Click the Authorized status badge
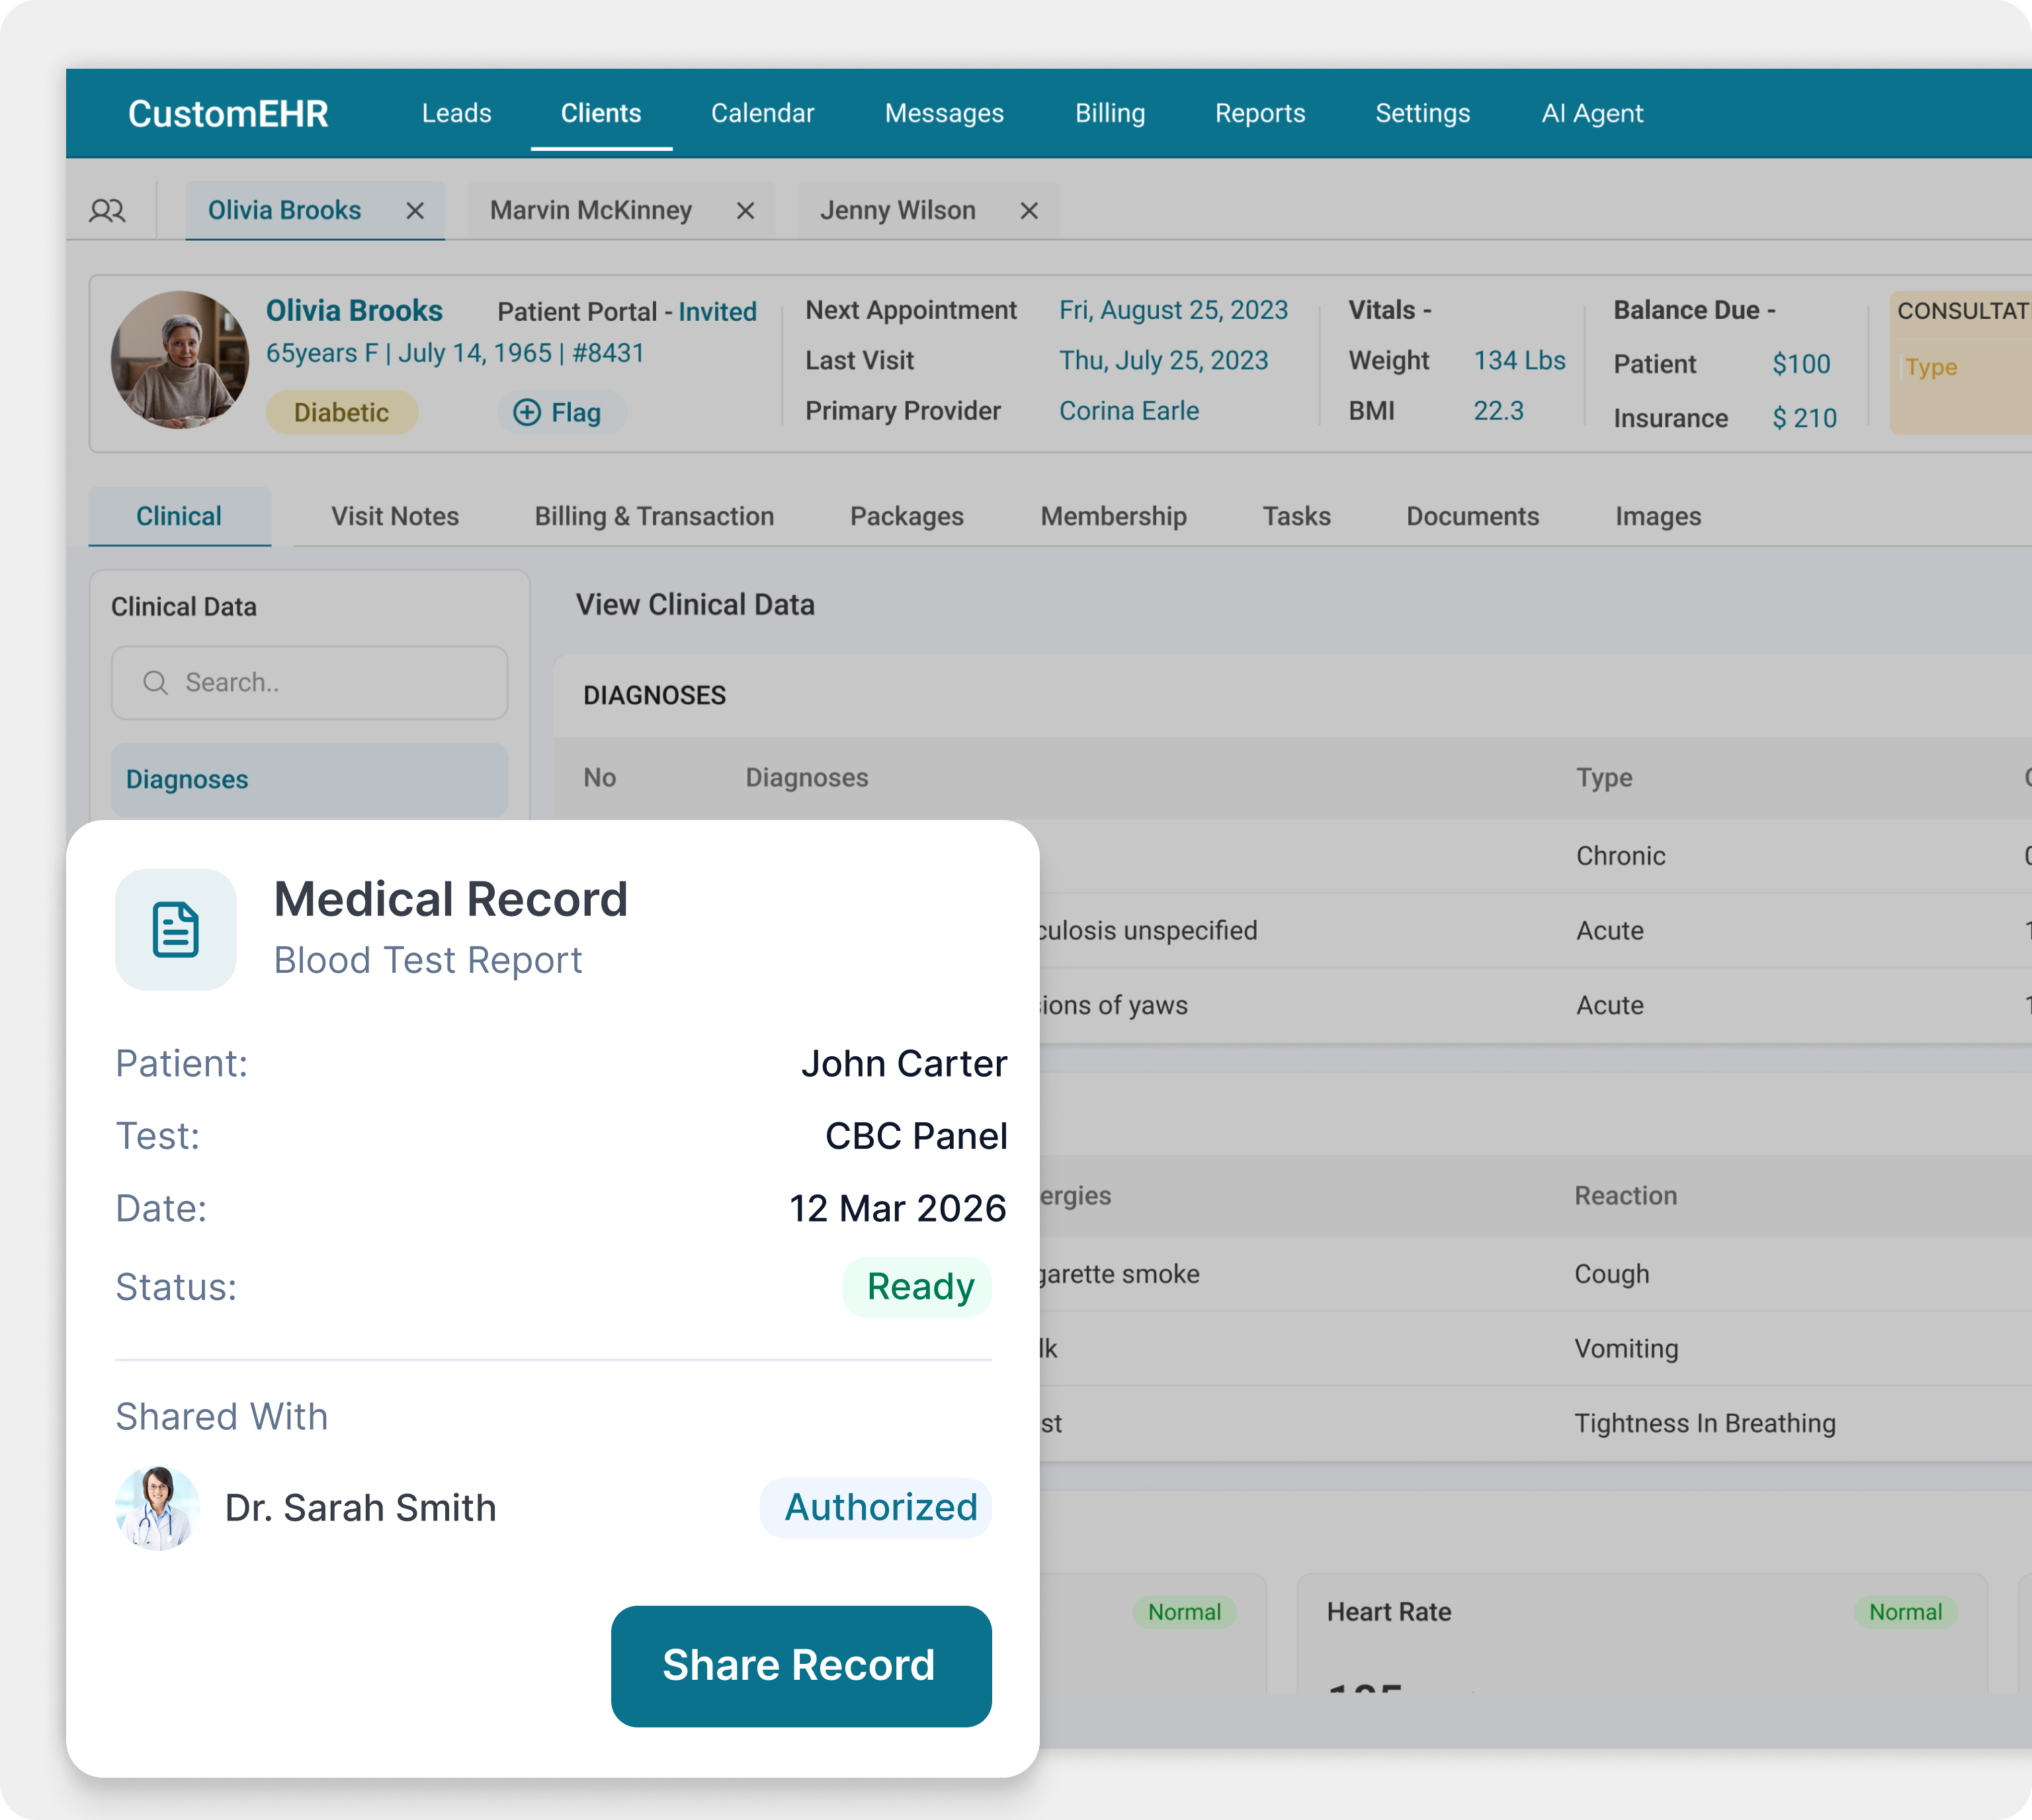This screenshot has width=2032, height=1820. coord(880,1507)
